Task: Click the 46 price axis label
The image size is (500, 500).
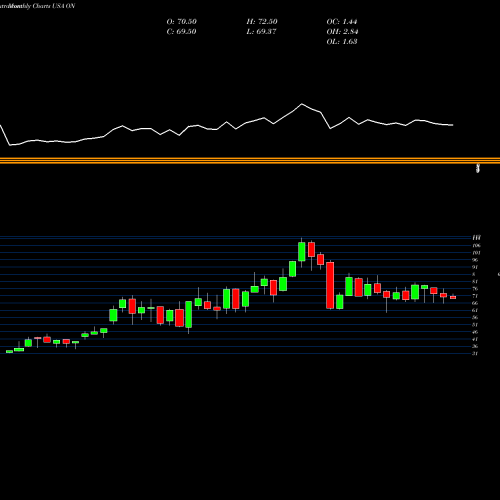Action: pos(475,332)
